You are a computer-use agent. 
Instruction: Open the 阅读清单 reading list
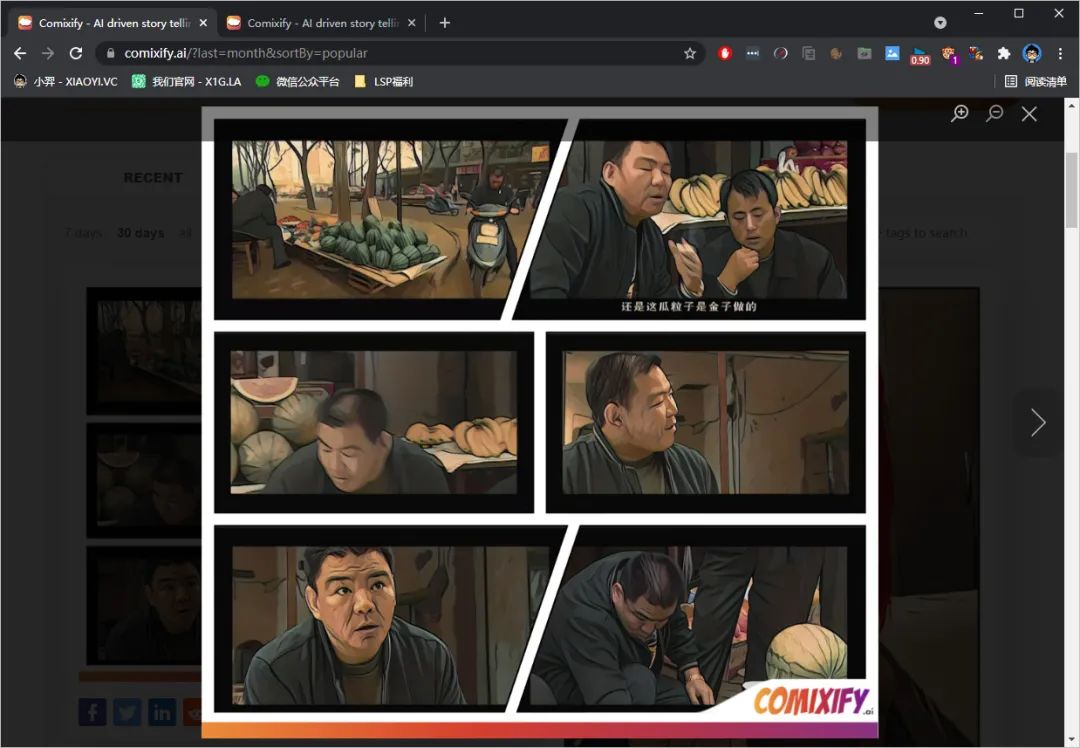click(1035, 81)
